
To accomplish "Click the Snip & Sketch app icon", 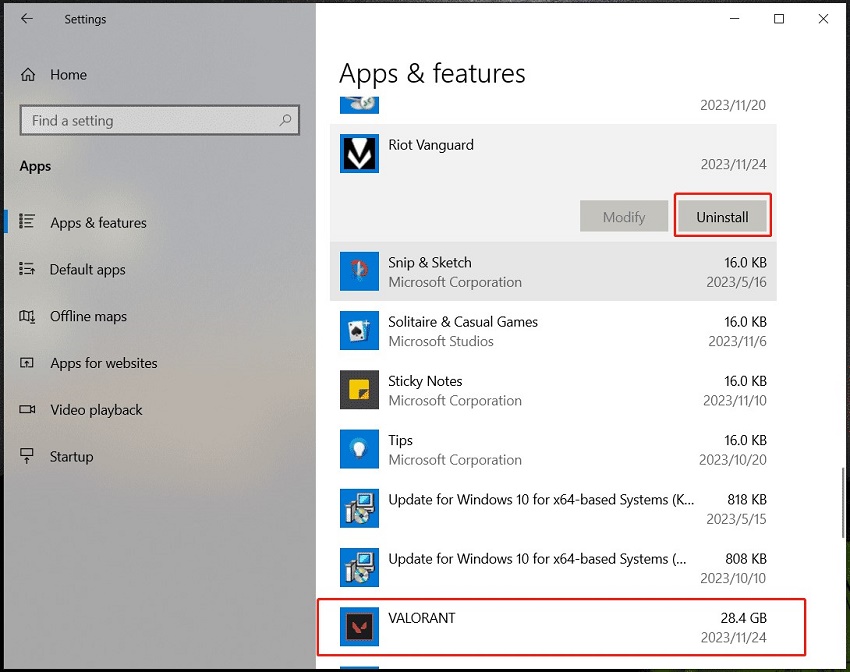I will pyautogui.click(x=359, y=272).
